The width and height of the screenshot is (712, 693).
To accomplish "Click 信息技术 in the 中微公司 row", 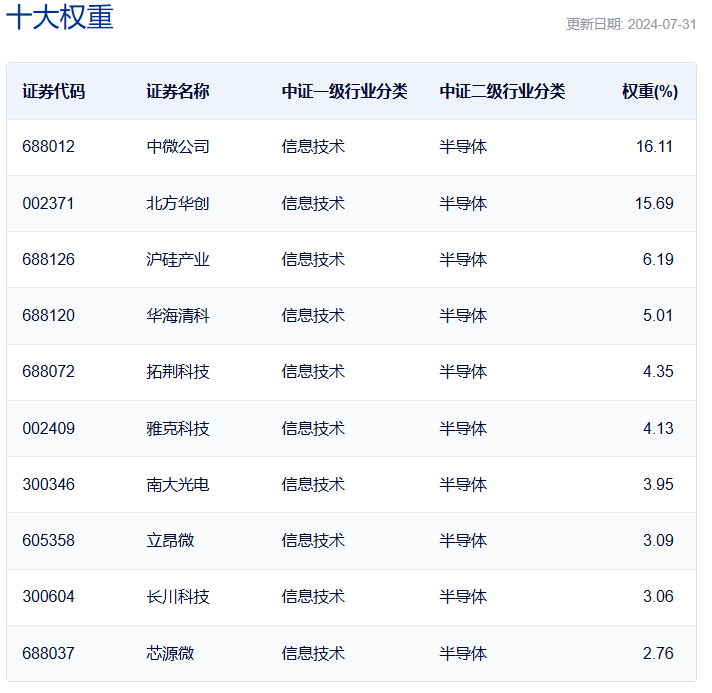I will [313, 146].
